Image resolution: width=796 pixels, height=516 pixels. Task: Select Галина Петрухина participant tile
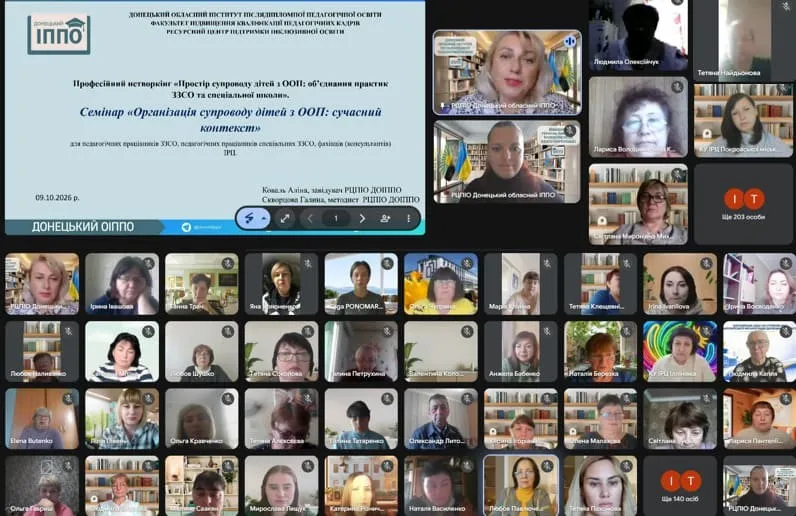coord(361,351)
